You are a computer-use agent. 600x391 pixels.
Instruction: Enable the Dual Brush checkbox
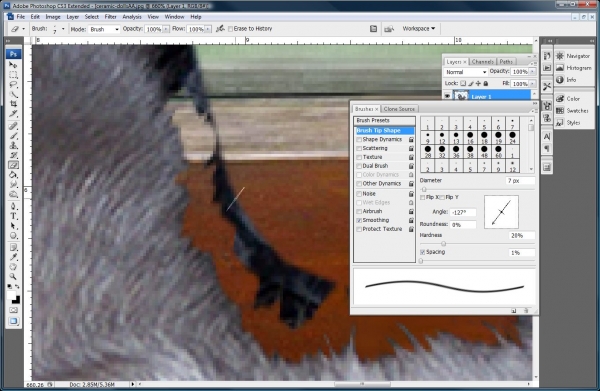359,166
